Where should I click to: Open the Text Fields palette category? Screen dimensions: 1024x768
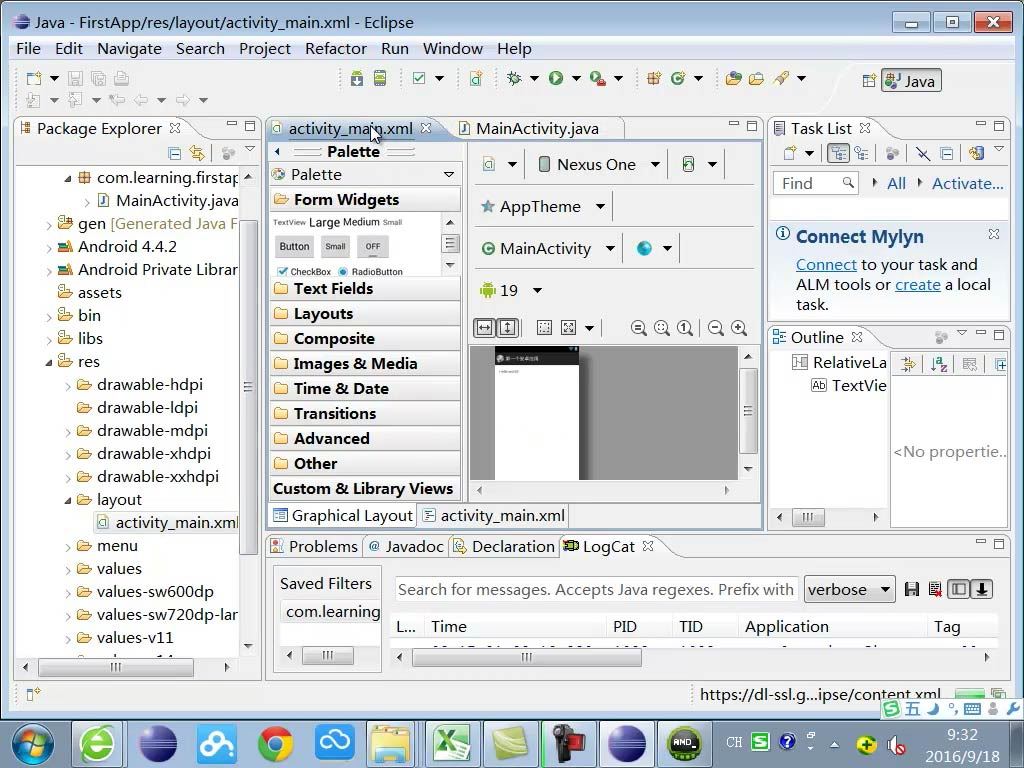(365, 289)
